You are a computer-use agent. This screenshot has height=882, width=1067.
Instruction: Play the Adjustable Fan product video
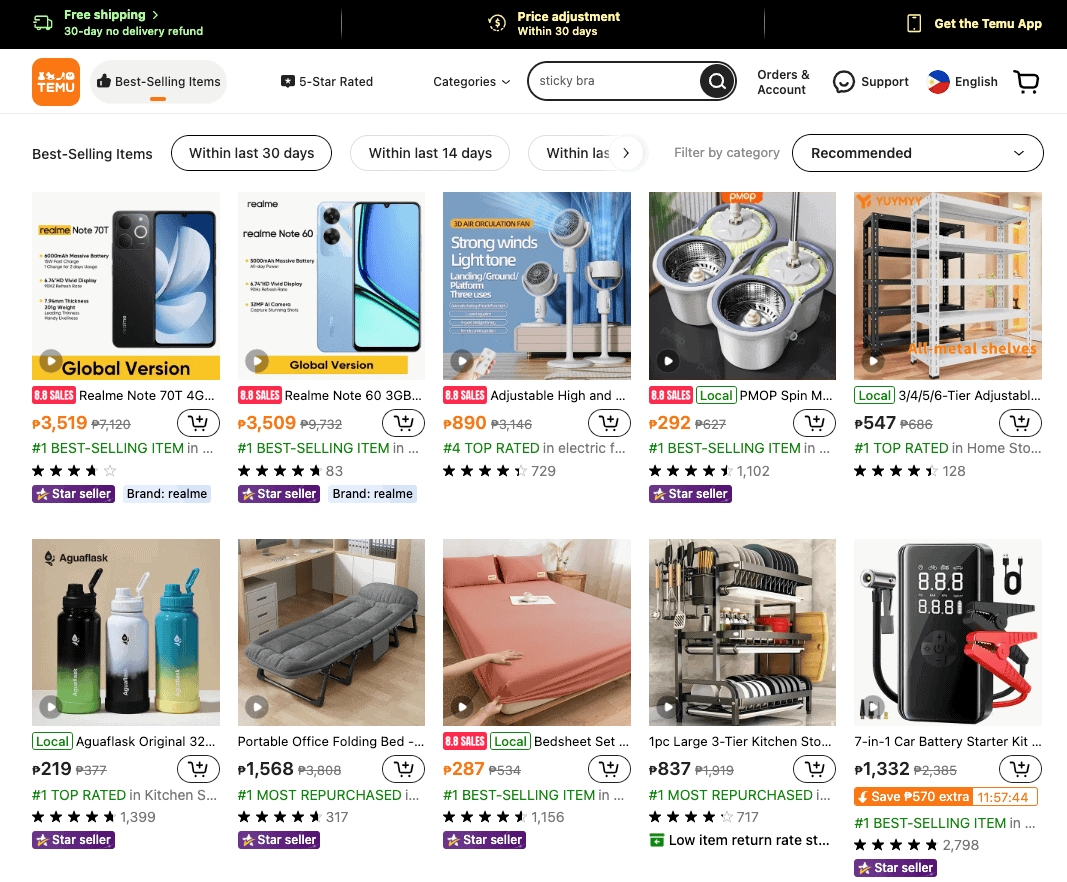tap(462, 361)
